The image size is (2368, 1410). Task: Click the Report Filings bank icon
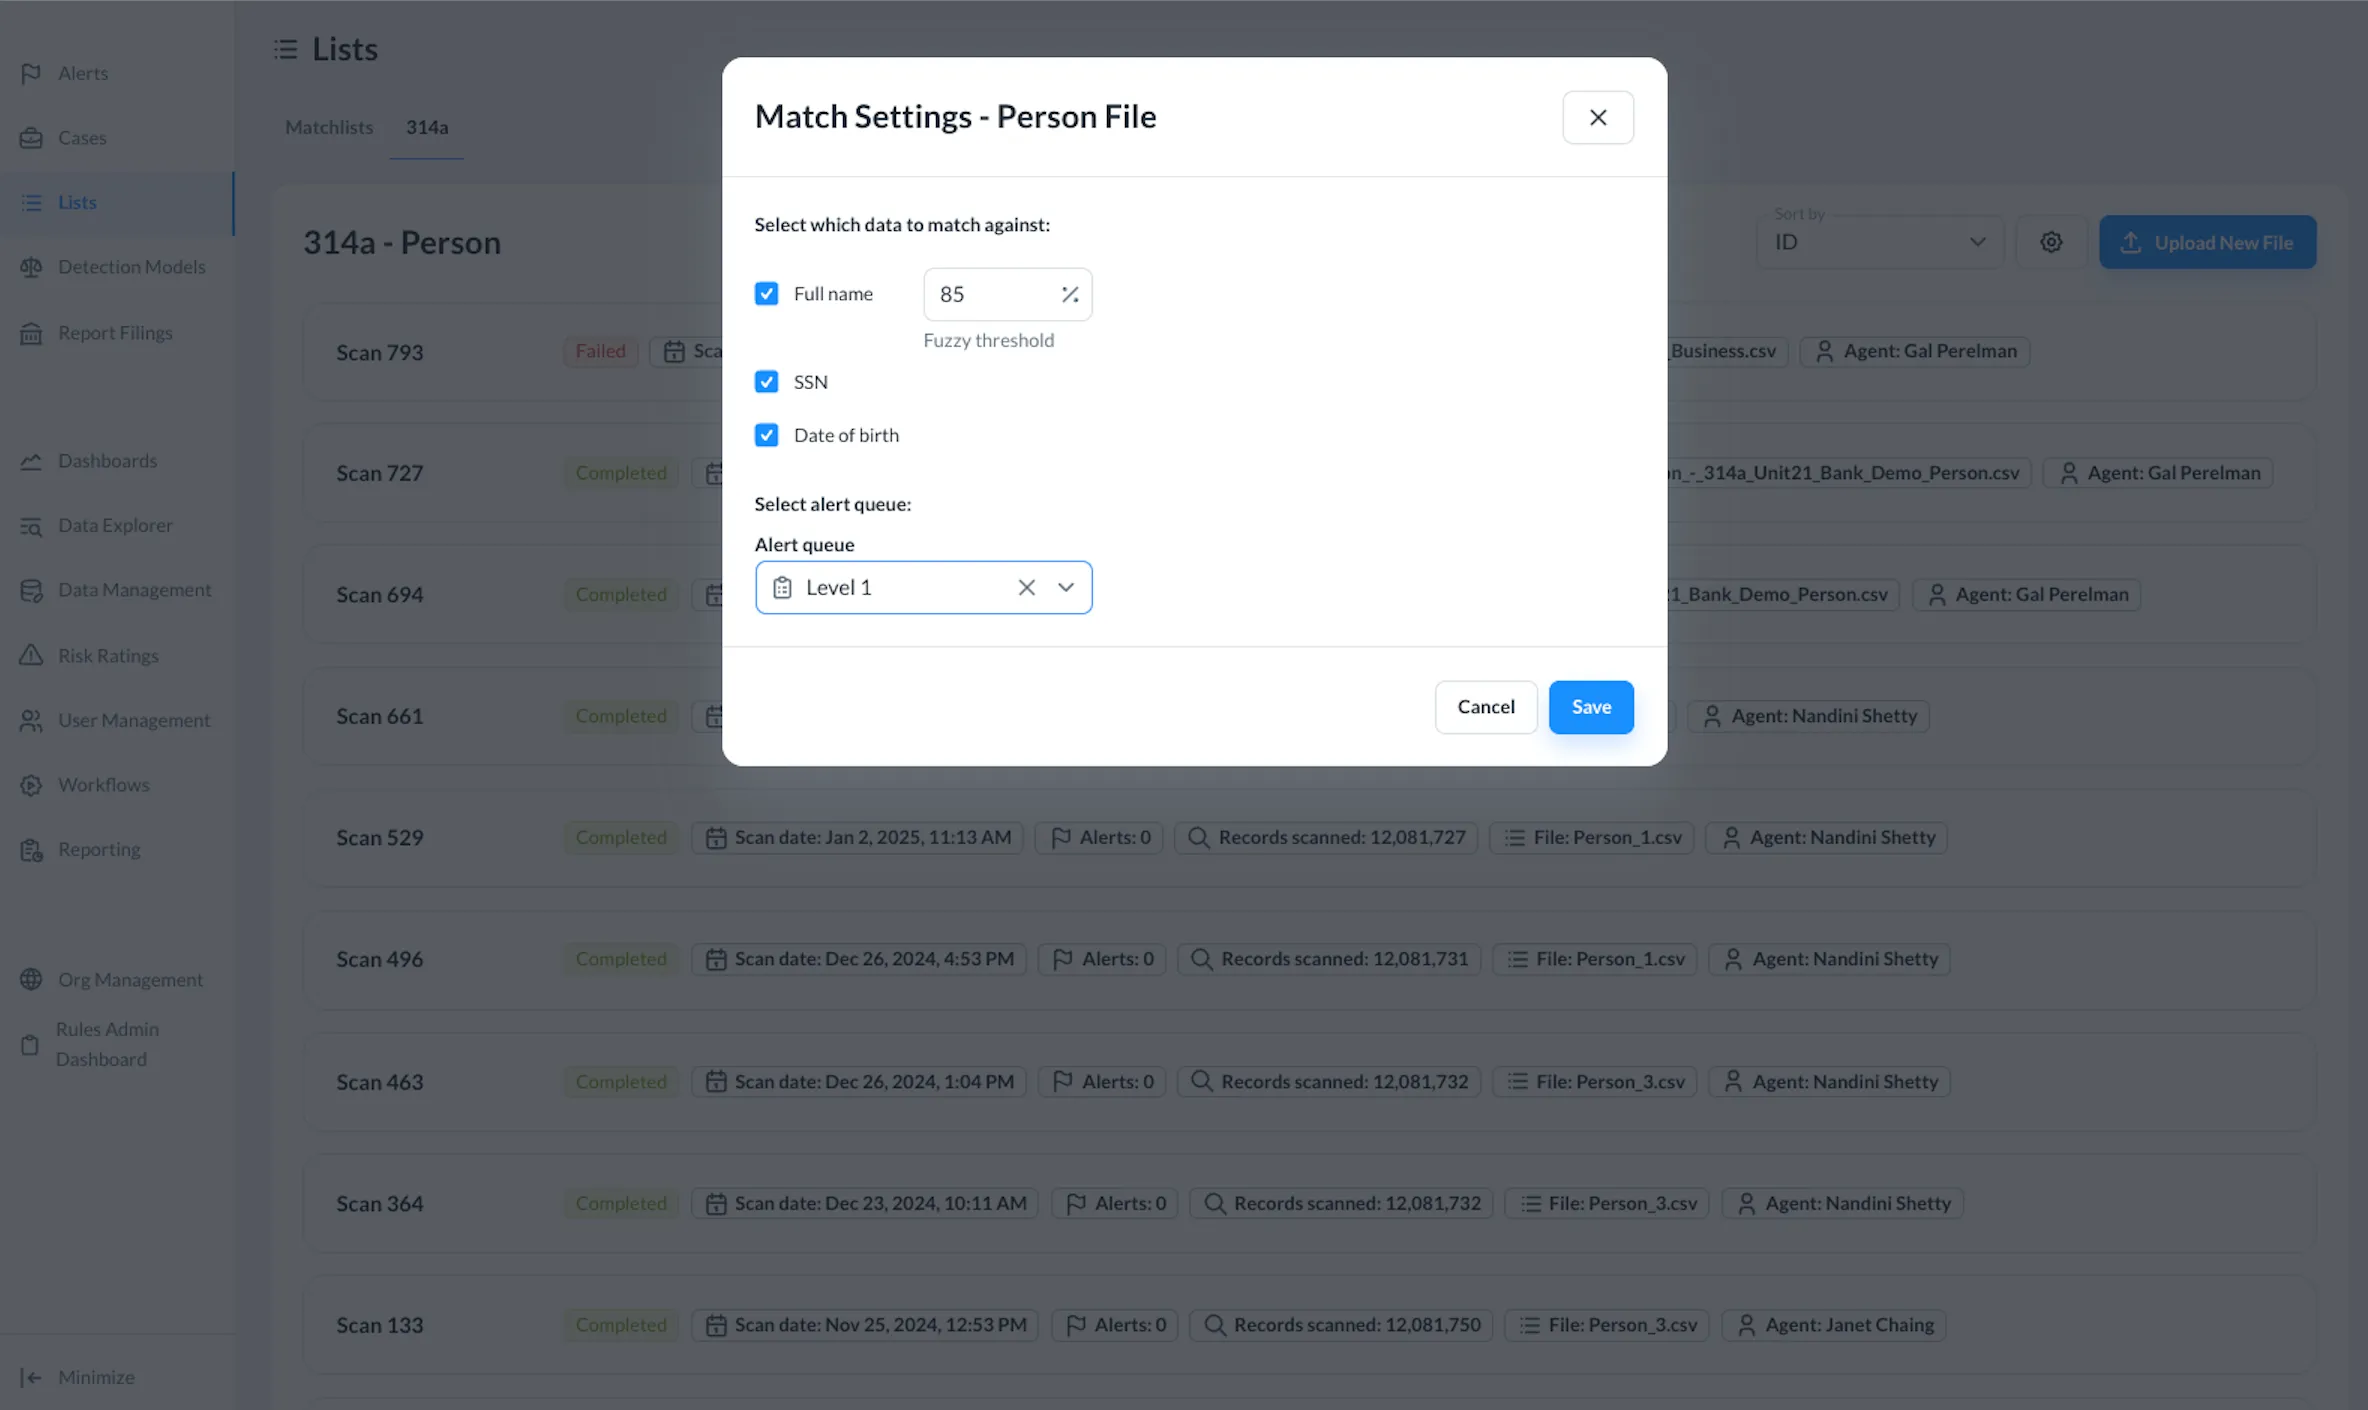click(31, 333)
